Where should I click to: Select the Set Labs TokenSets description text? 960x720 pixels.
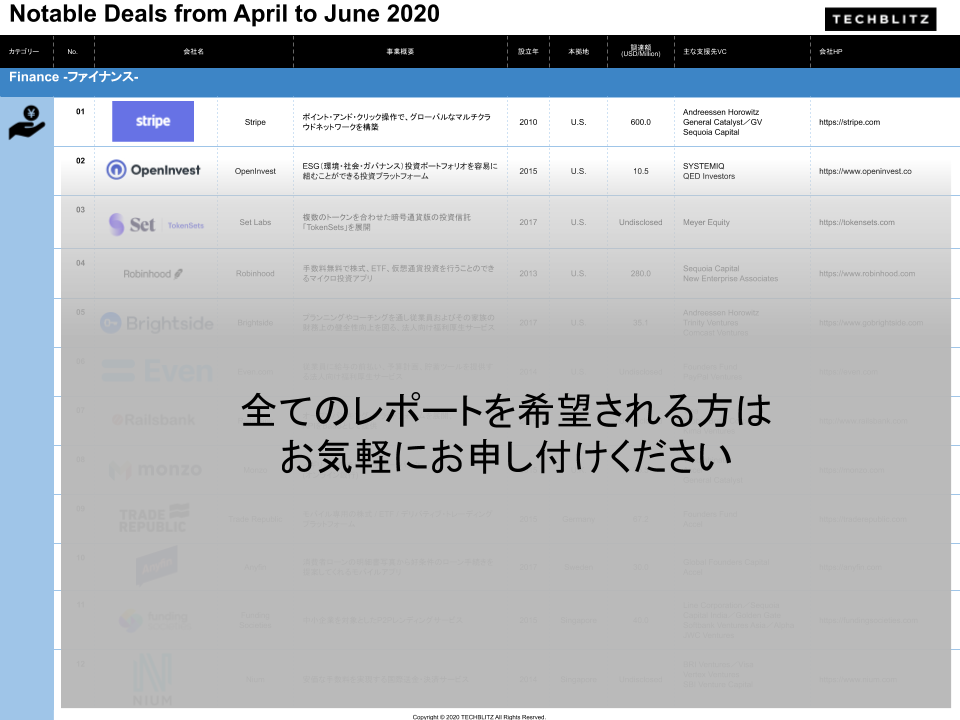[x=386, y=222]
